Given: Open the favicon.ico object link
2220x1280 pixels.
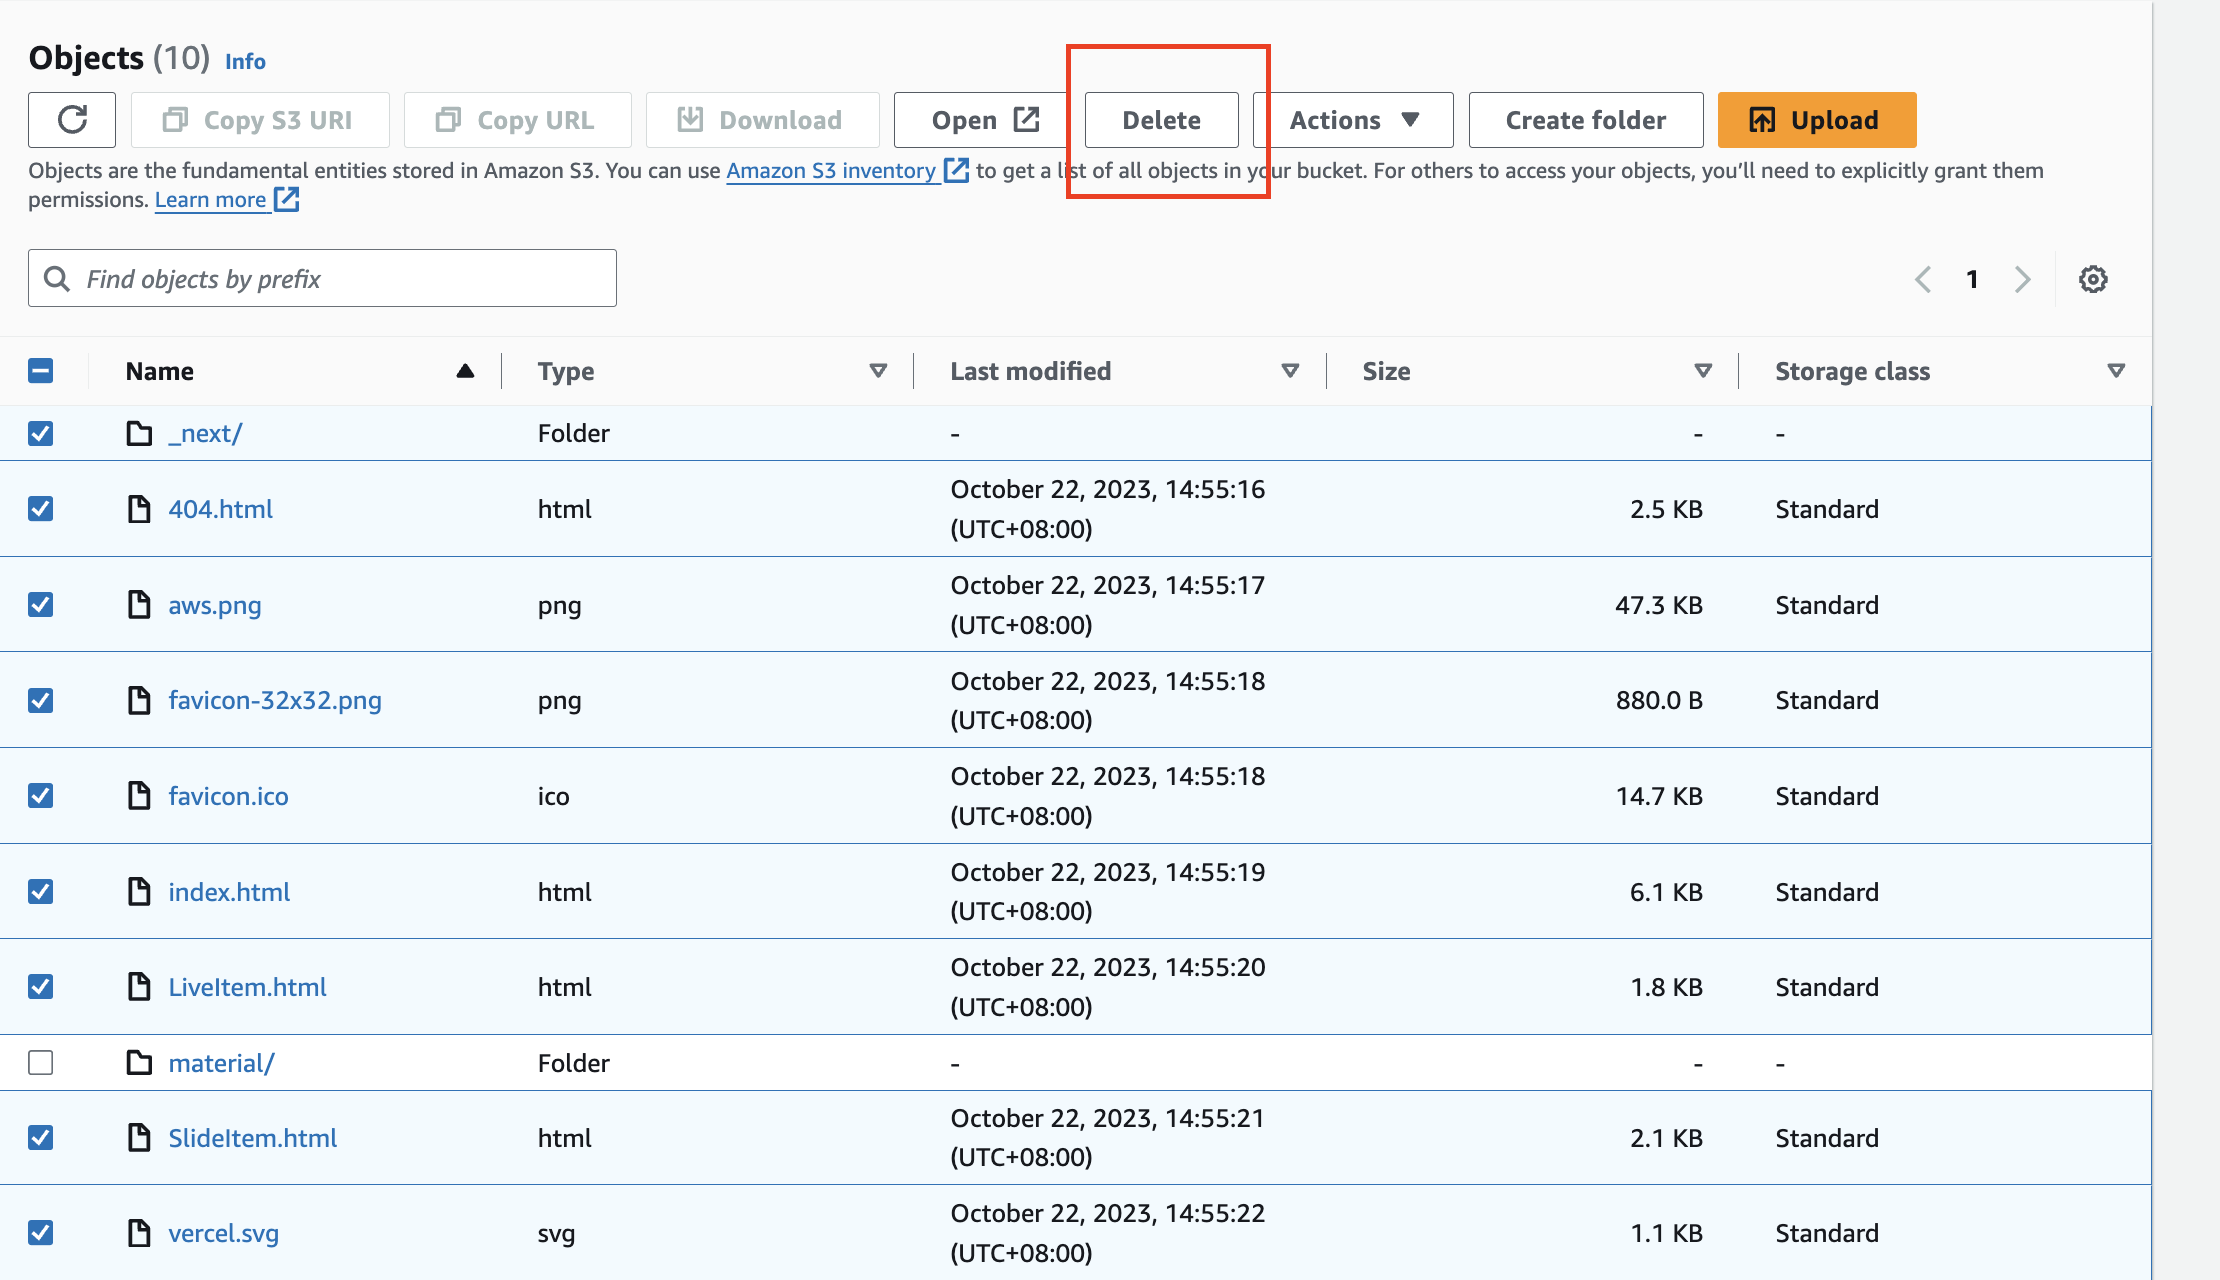Looking at the screenshot, I should [228, 796].
